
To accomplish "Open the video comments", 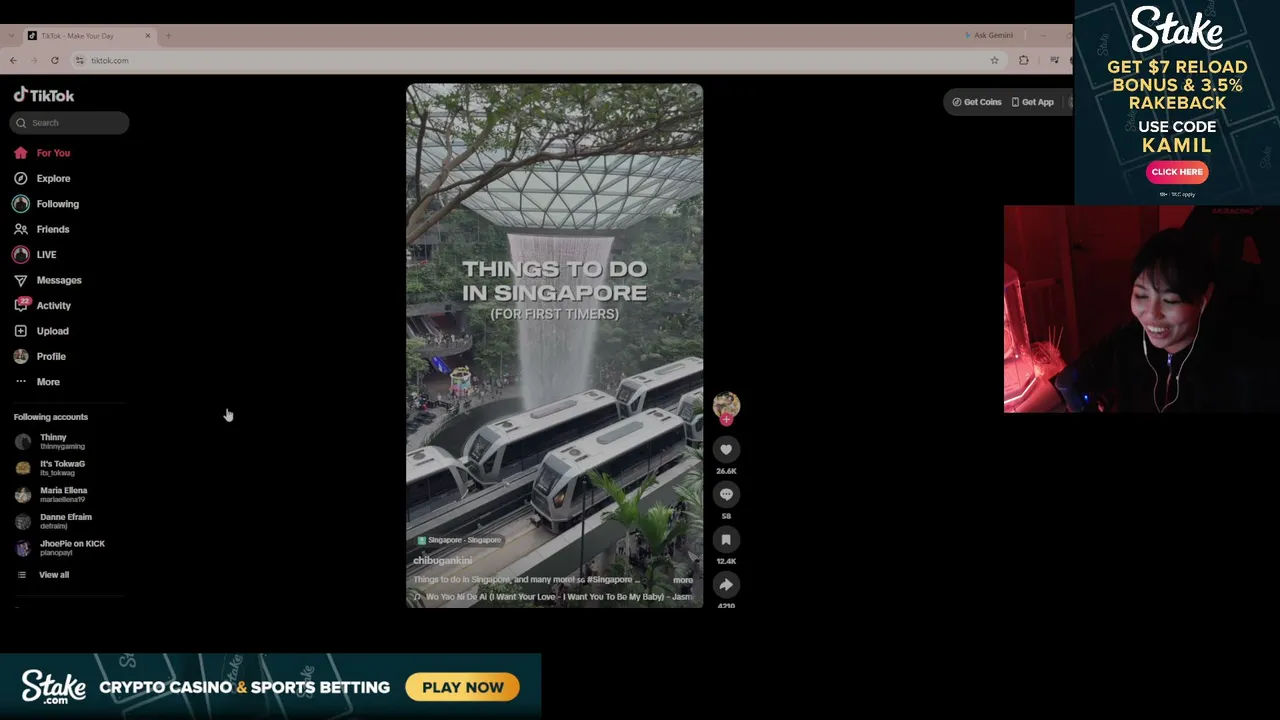I will 726,495.
